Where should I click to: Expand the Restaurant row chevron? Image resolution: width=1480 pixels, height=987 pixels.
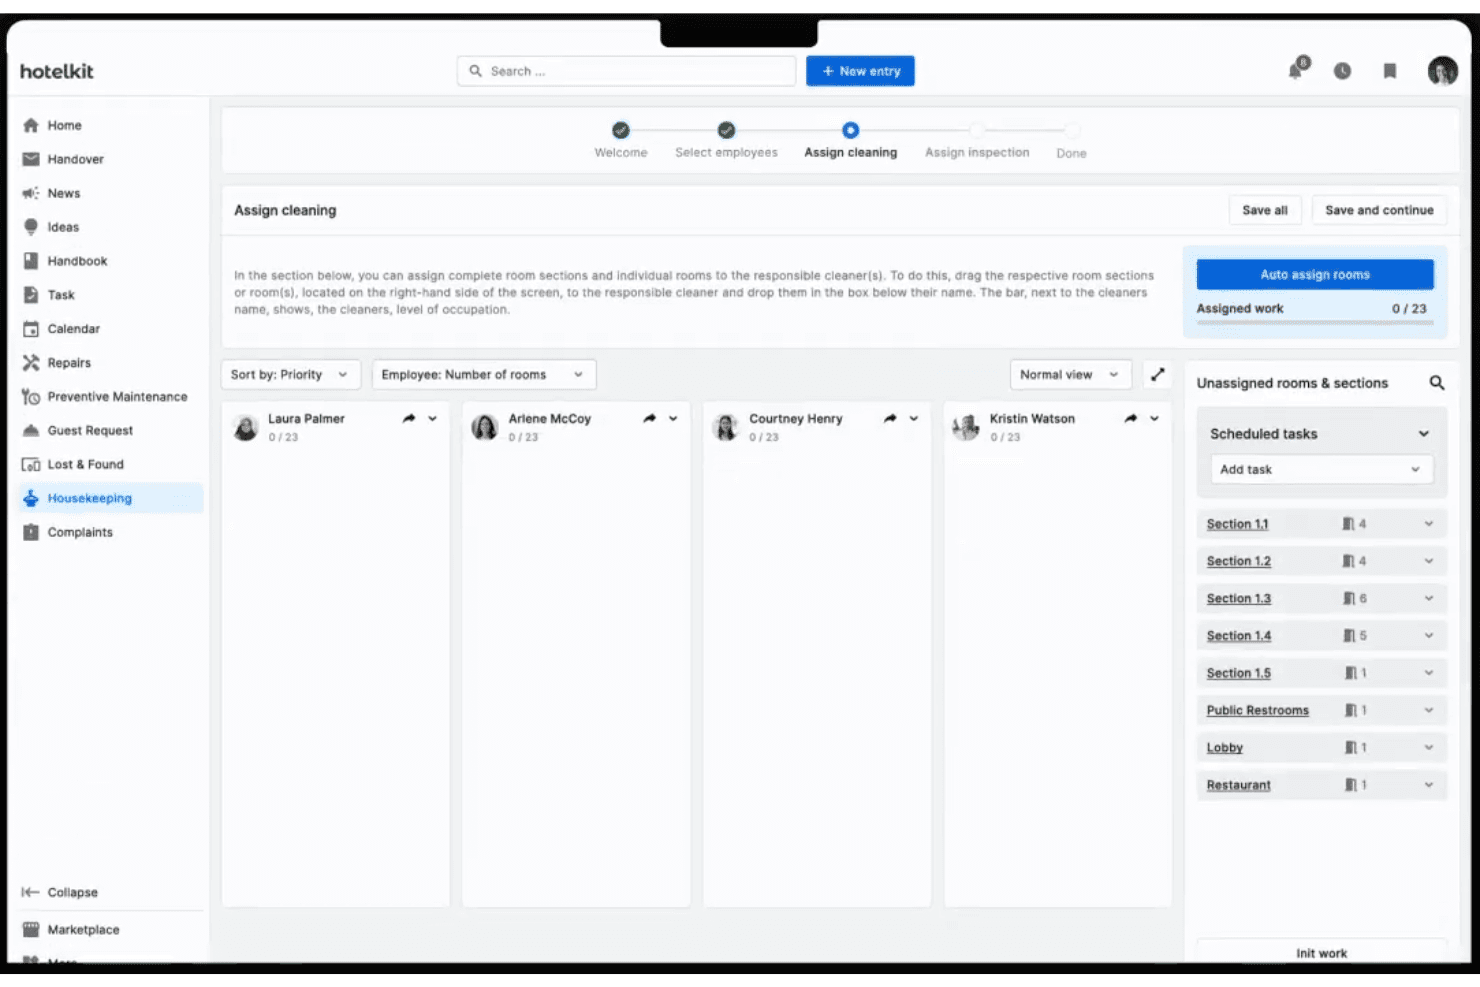(x=1429, y=785)
